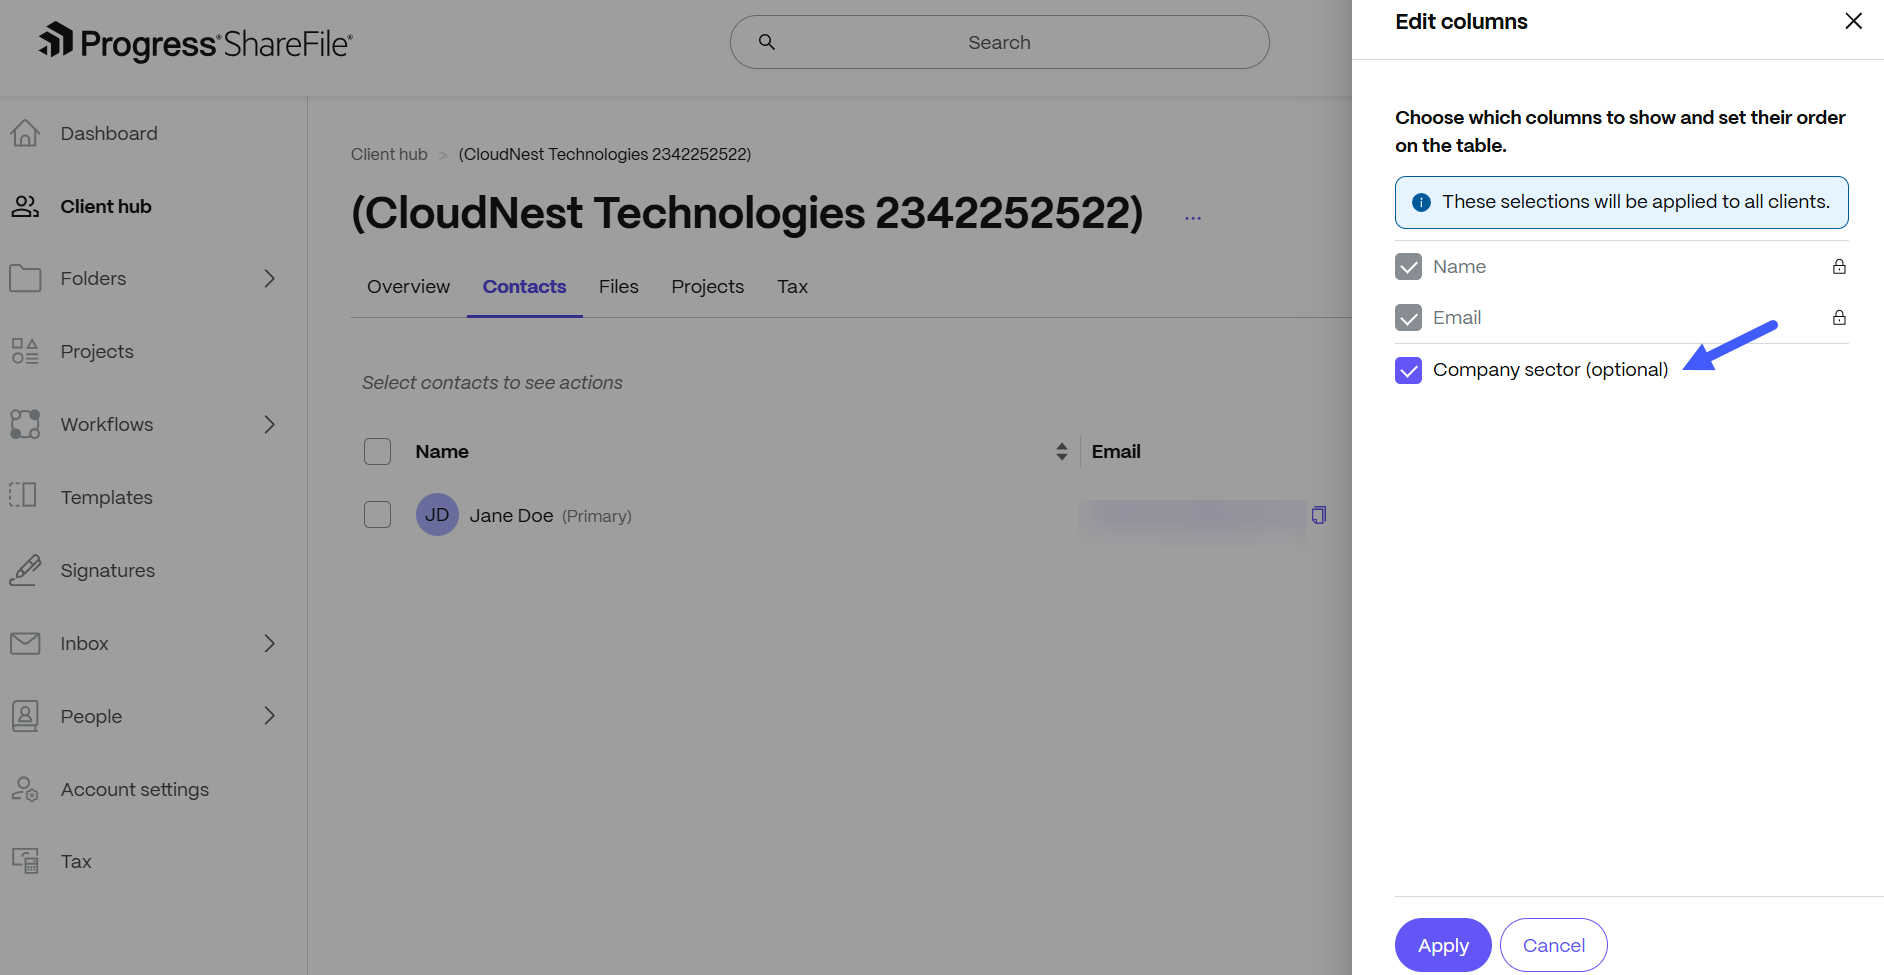Open the Account settings section

134,789
